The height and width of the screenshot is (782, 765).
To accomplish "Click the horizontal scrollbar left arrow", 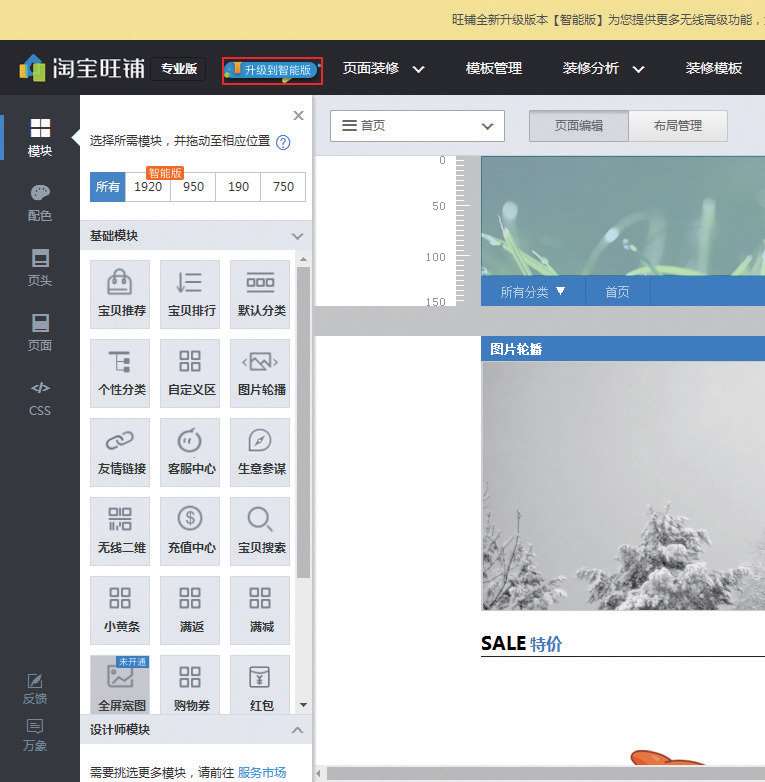I will coord(319,774).
